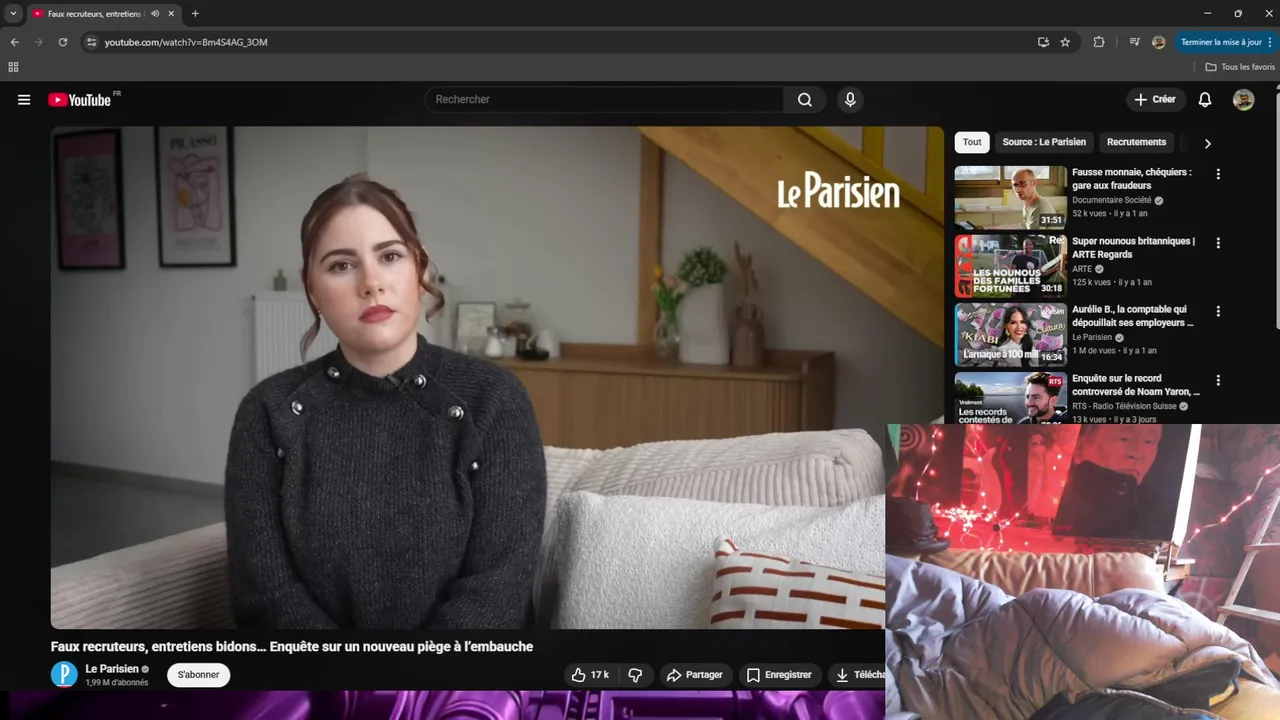Screen dimensions: 1280x720
Task: Subscribe with the S'abonner button
Action: [x=198, y=675]
